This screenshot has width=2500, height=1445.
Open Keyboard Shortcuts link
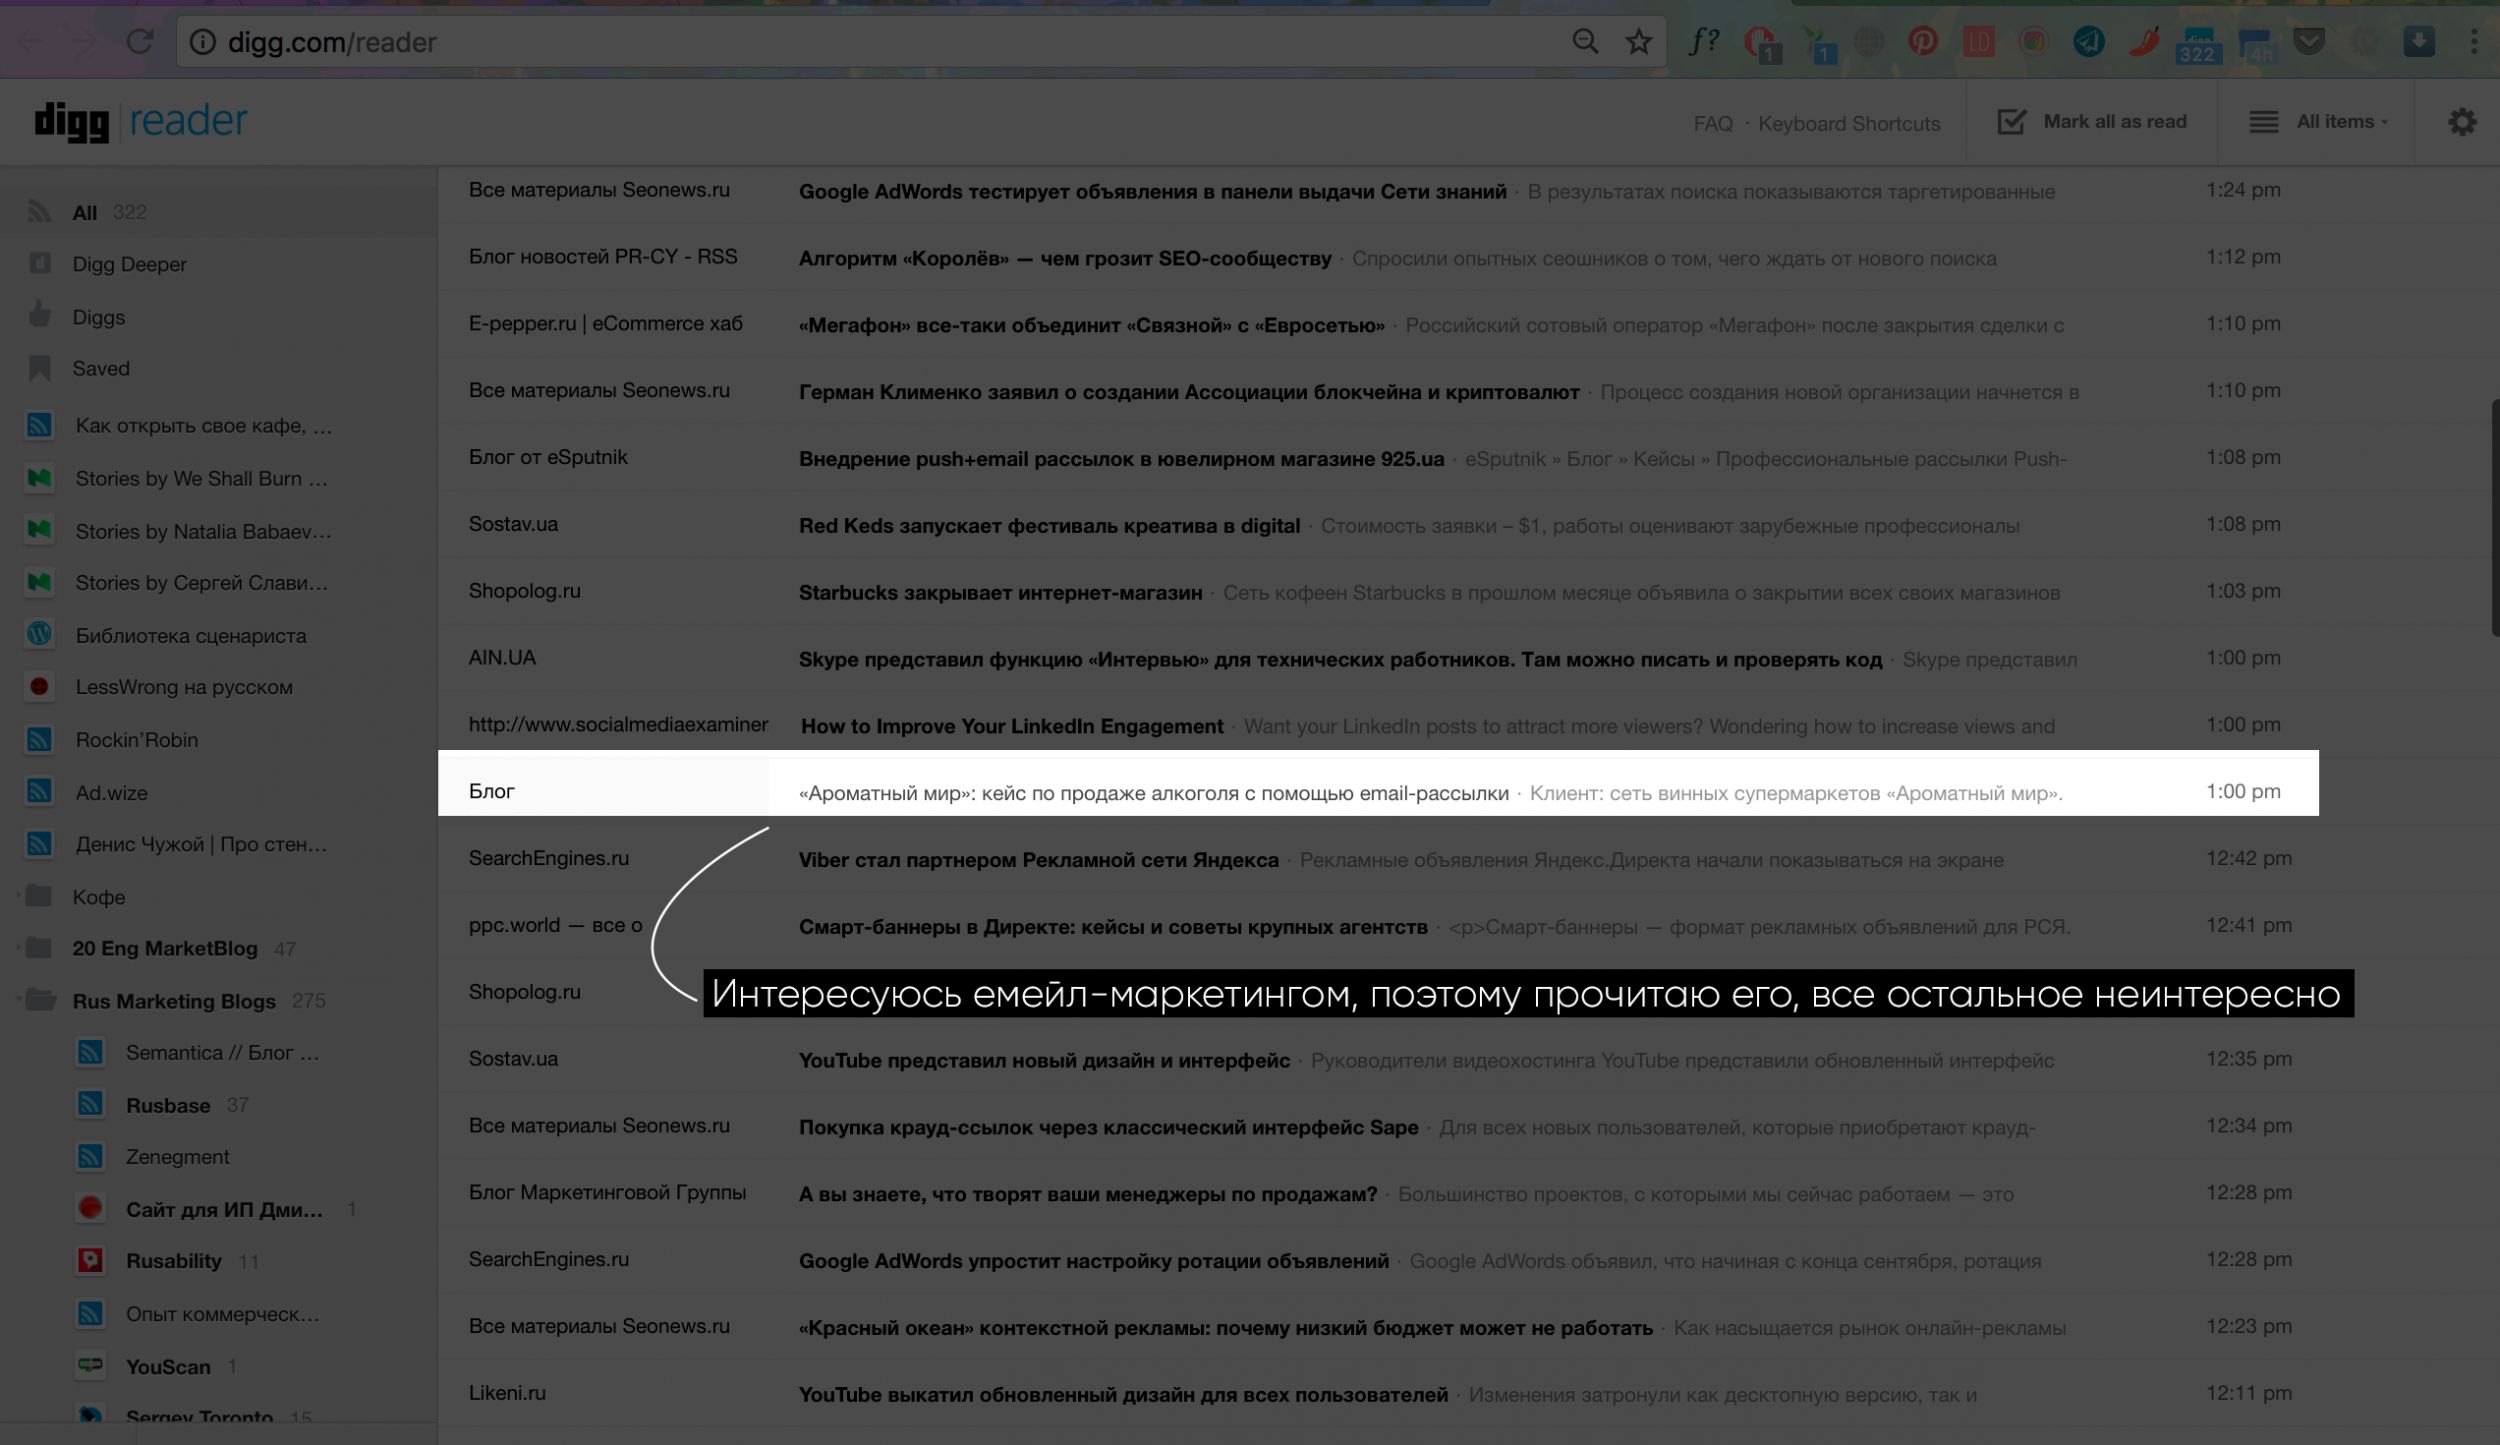coord(1848,123)
